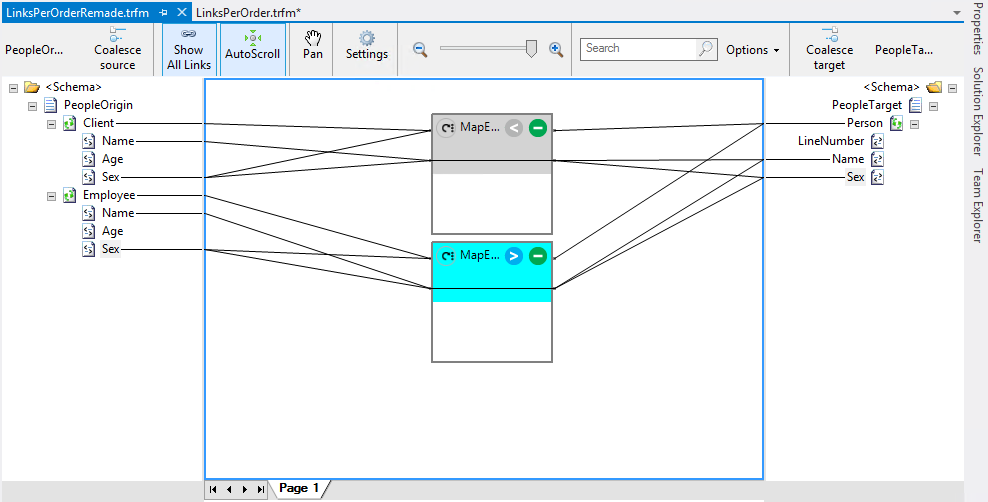The width and height of the screenshot is (988, 502).
Task: Toggle Show All Links
Action: (188, 49)
